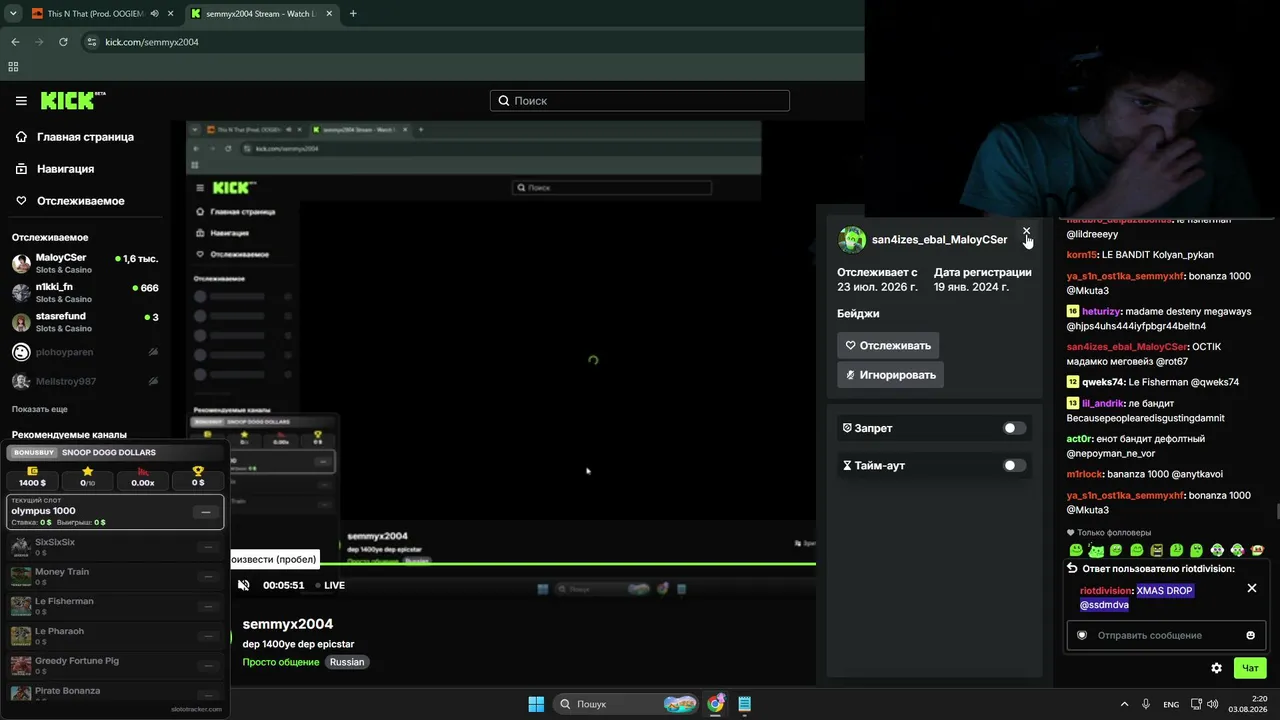This screenshot has height=720, width=1280.
Task: Open the browser apps grid icon
Action: click(x=13, y=67)
